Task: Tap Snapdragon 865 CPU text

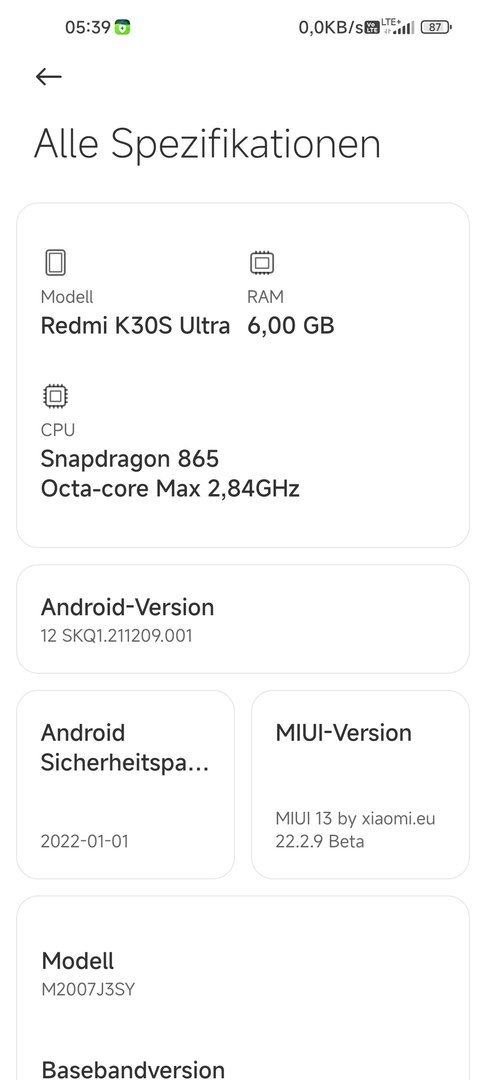Action: [130, 458]
